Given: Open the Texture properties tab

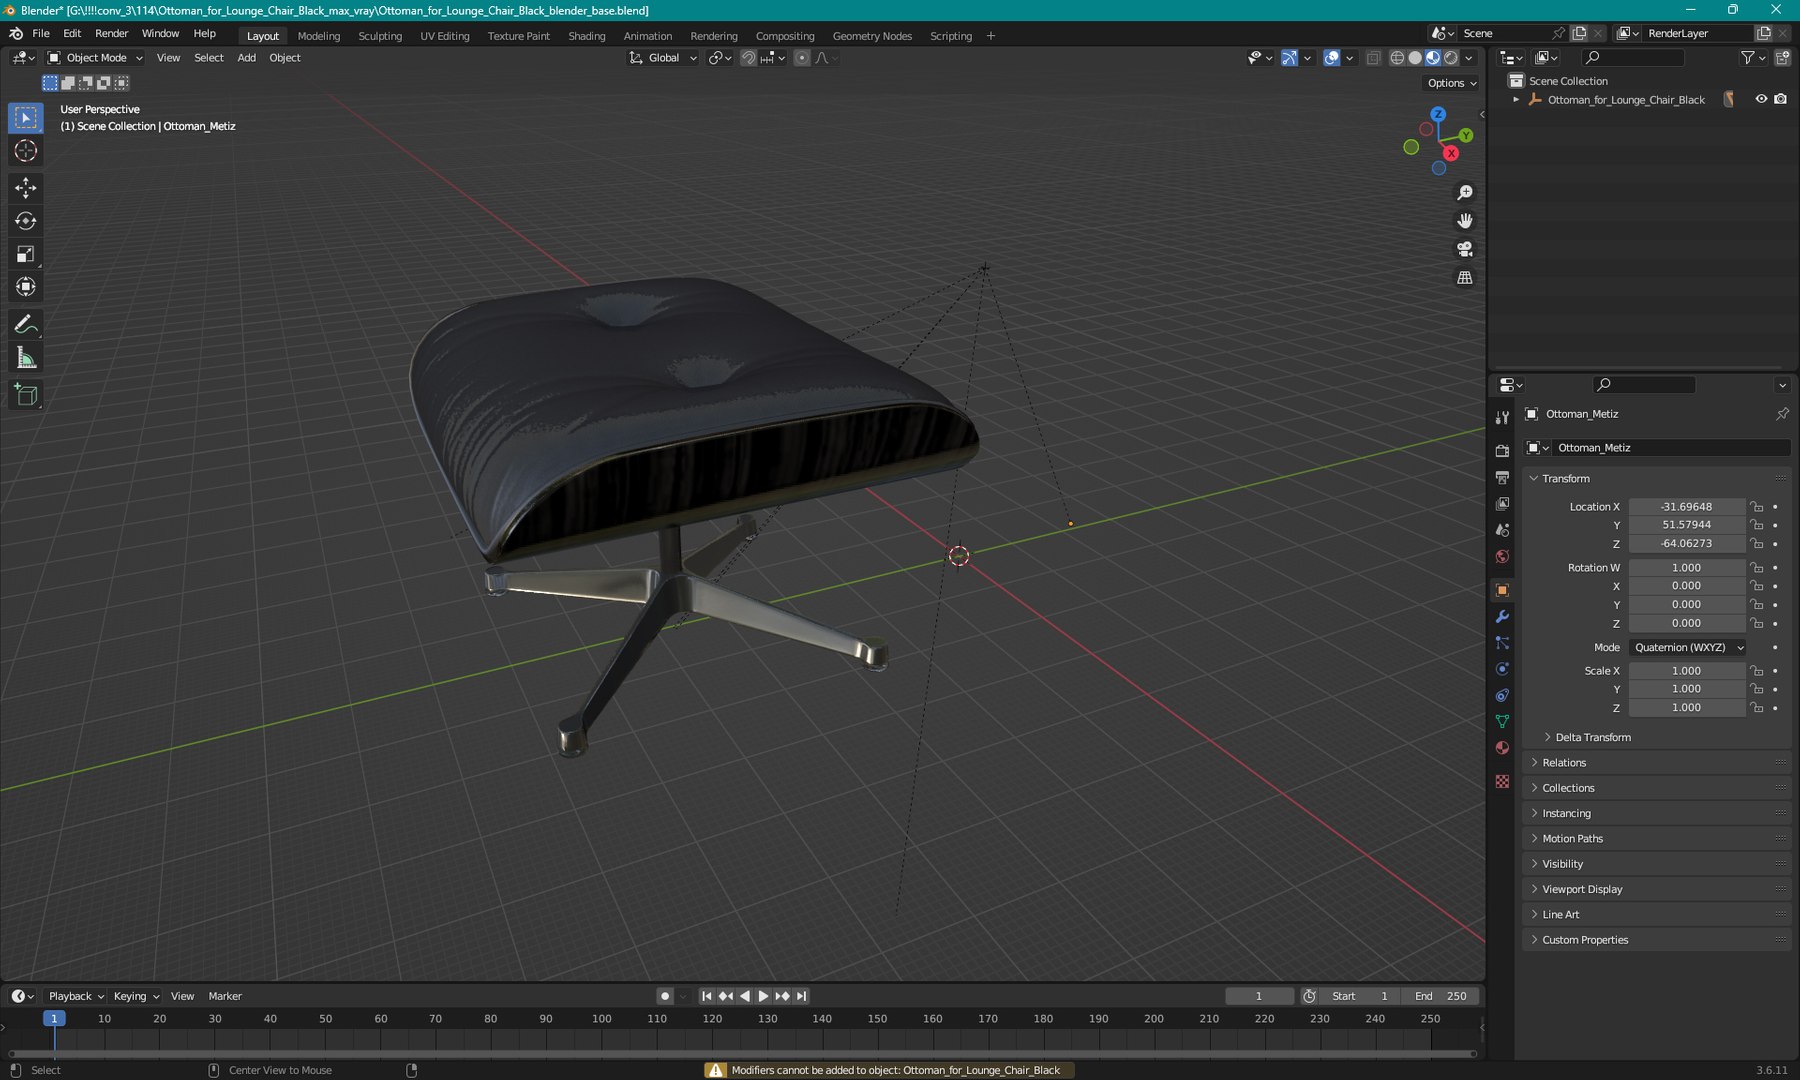Looking at the screenshot, I should pyautogui.click(x=1502, y=781).
